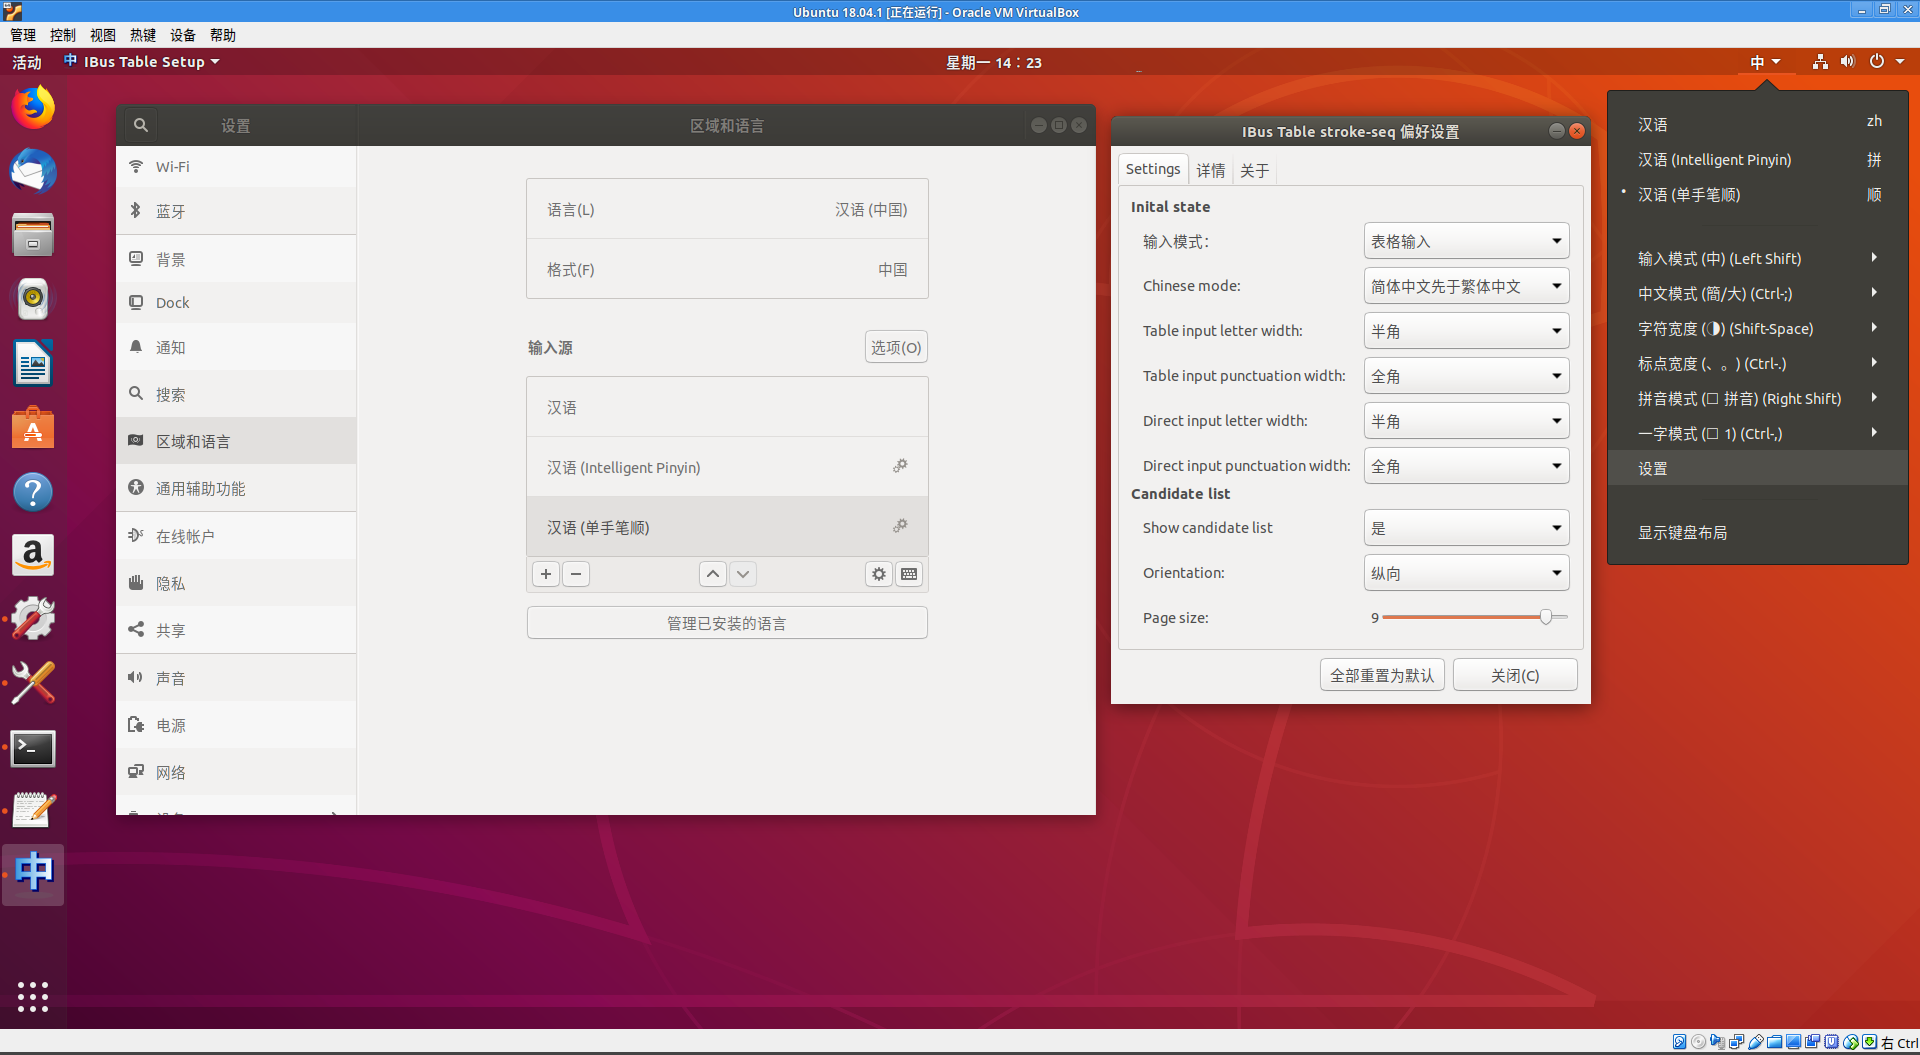Open Table input punctuation width dropdown
1920x1055 pixels.
1466,376
